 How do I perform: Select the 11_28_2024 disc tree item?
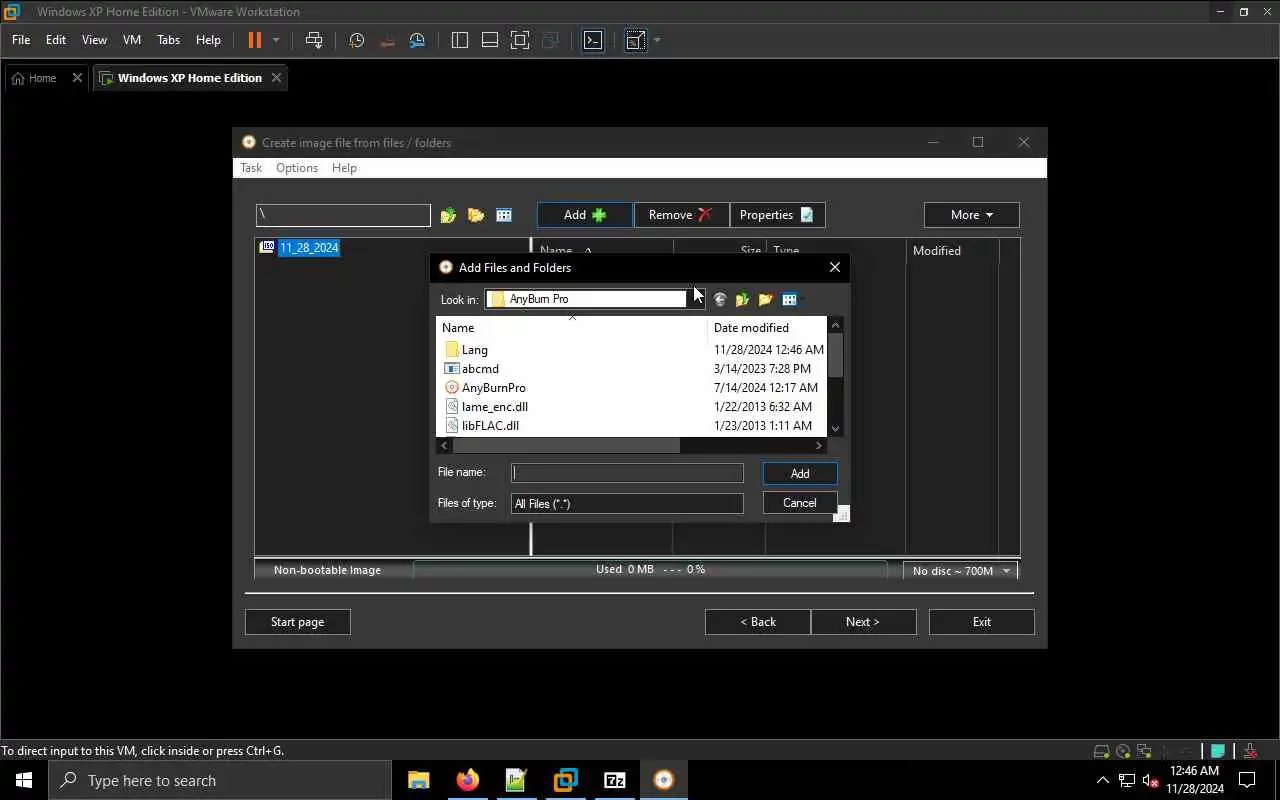pyautogui.click(x=309, y=248)
